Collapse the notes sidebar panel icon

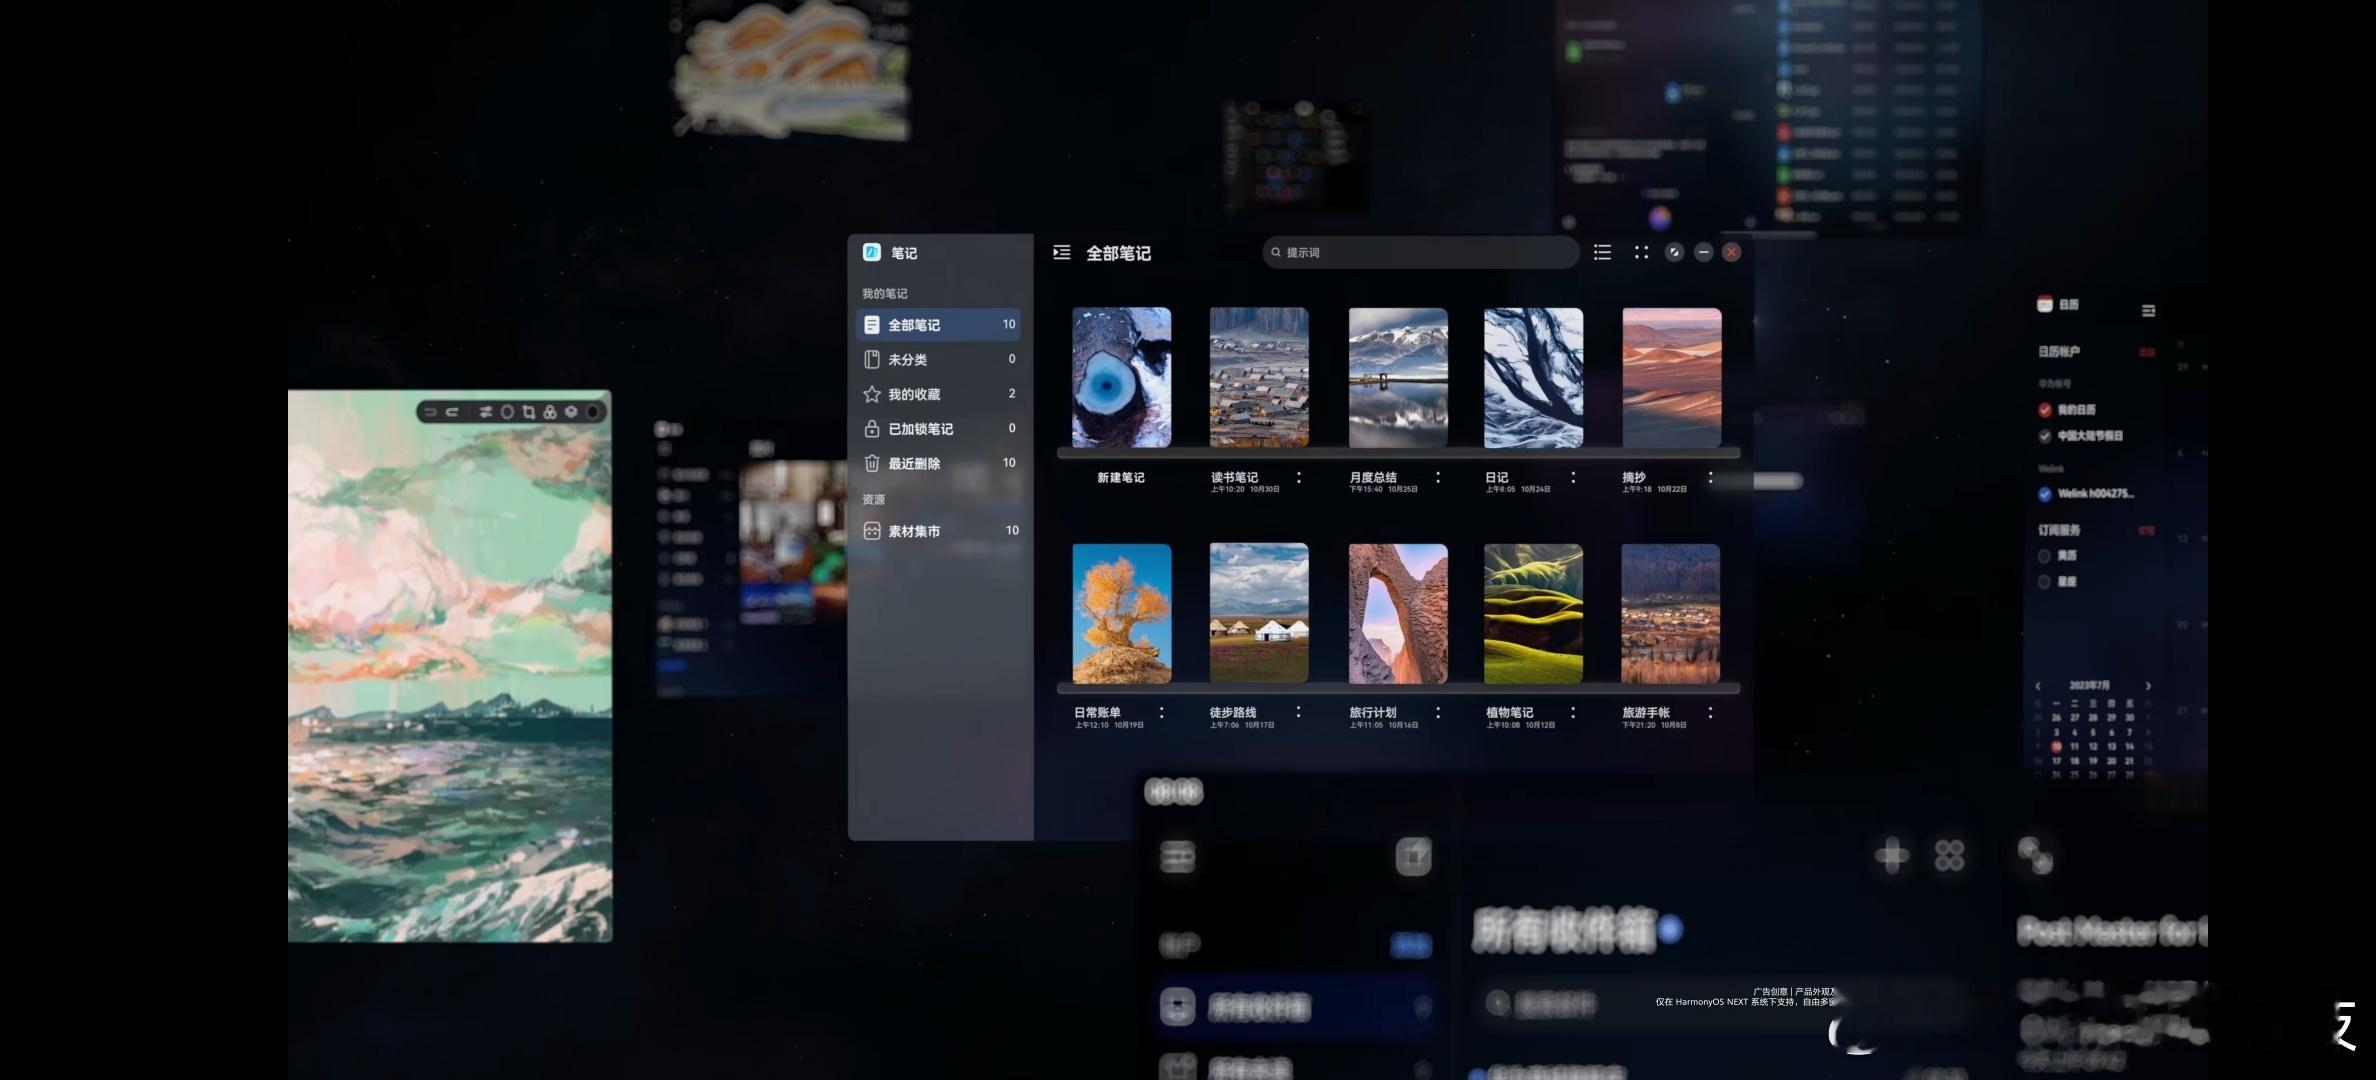point(1061,253)
